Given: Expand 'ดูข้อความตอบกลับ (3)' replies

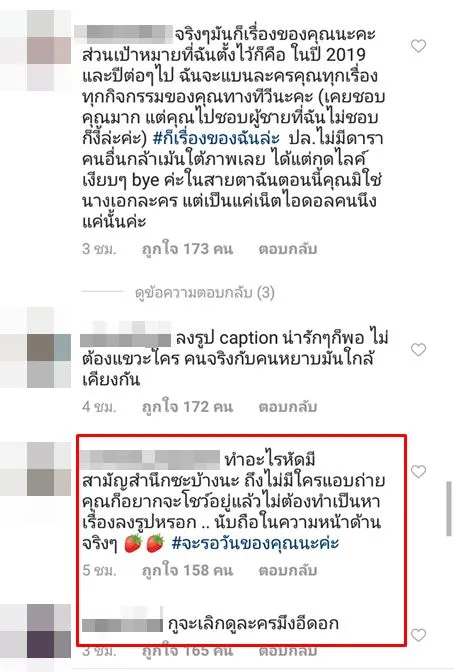Looking at the screenshot, I should click(204, 293).
